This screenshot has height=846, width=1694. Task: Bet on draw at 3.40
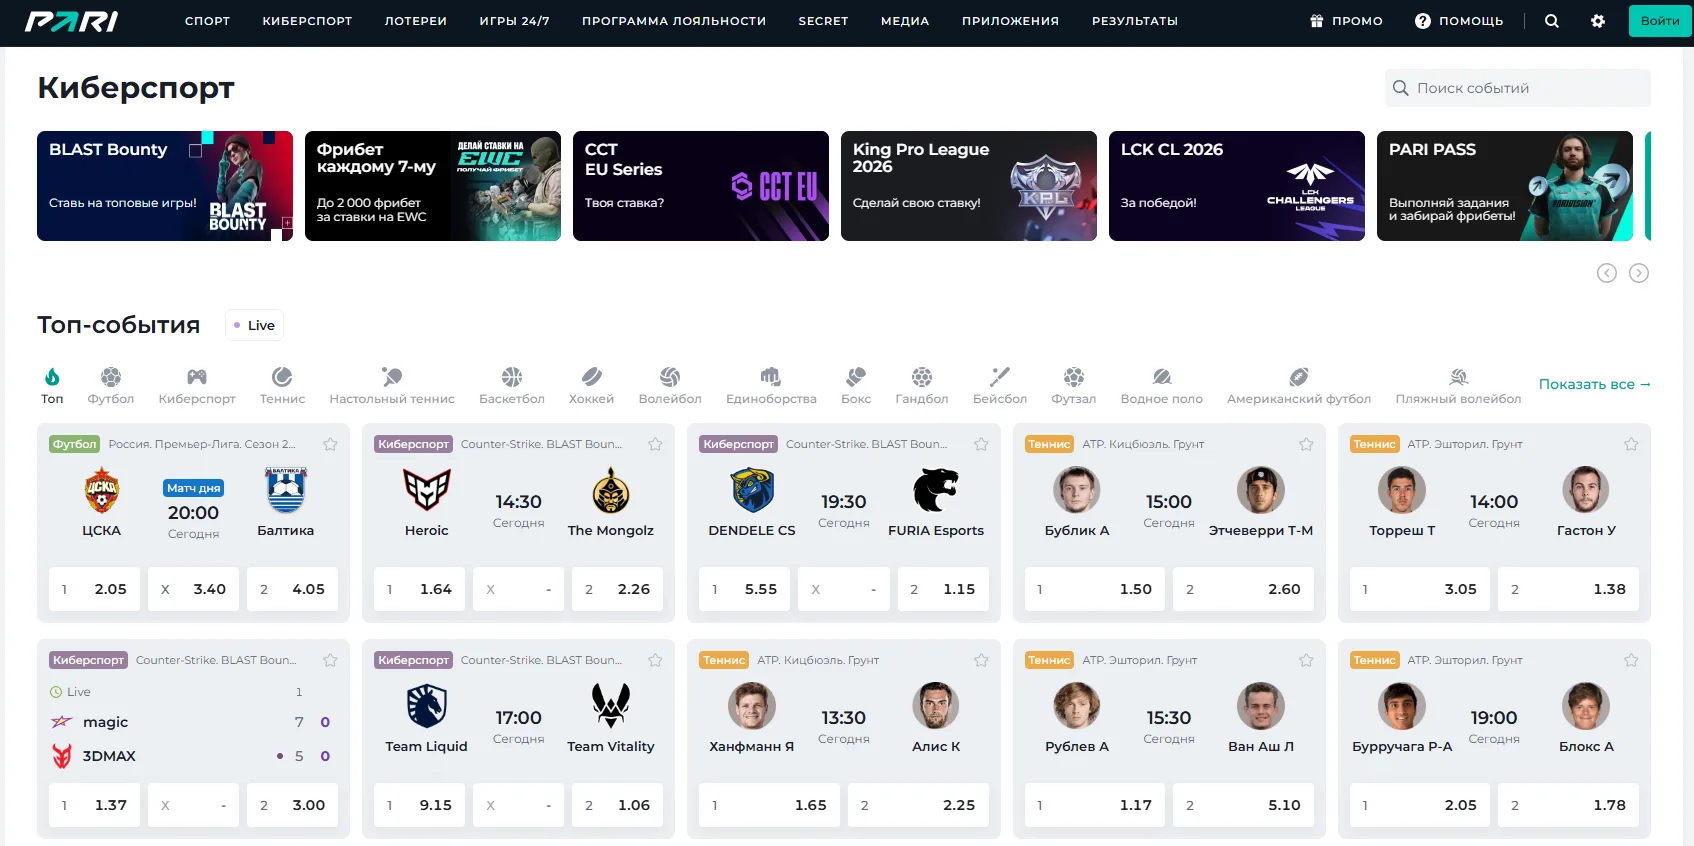click(193, 589)
